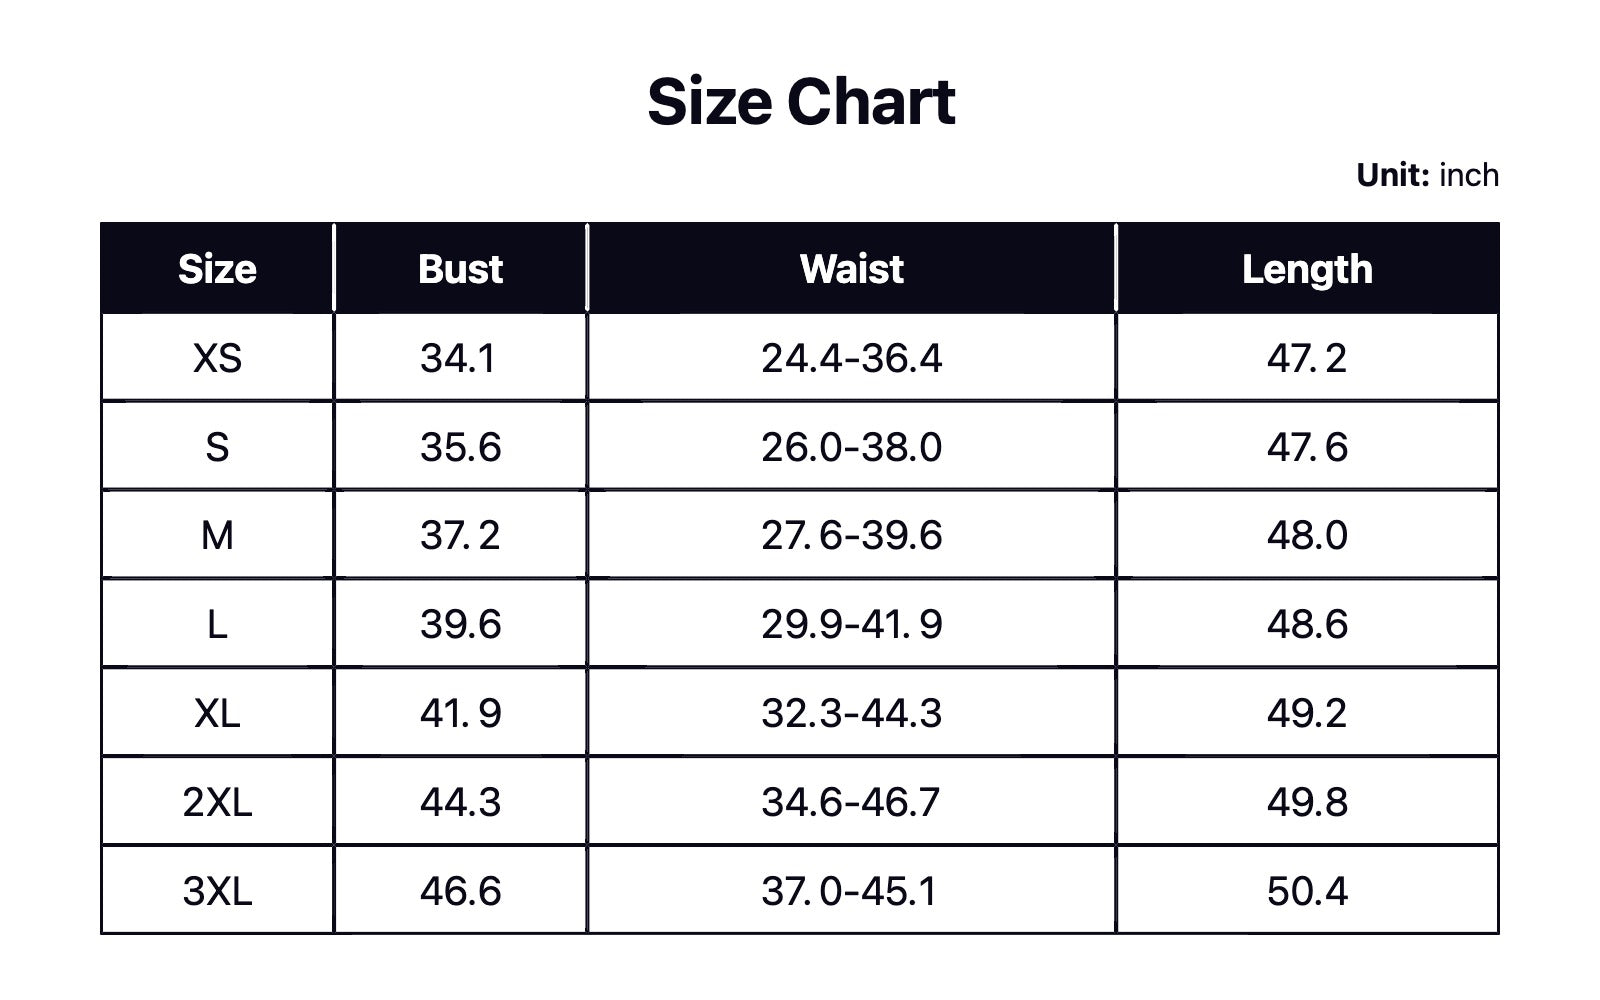This screenshot has height=1000, width=1600.
Task: Select the bust value 39.6
Action: click(x=460, y=625)
